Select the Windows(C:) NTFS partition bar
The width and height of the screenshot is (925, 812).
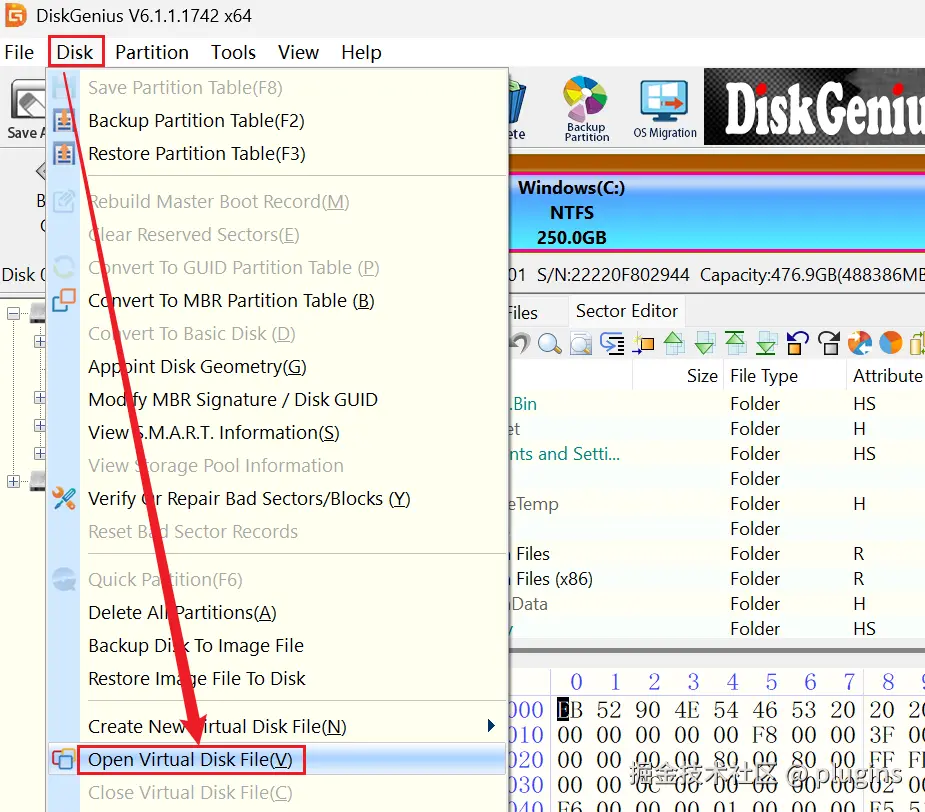pos(717,212)
